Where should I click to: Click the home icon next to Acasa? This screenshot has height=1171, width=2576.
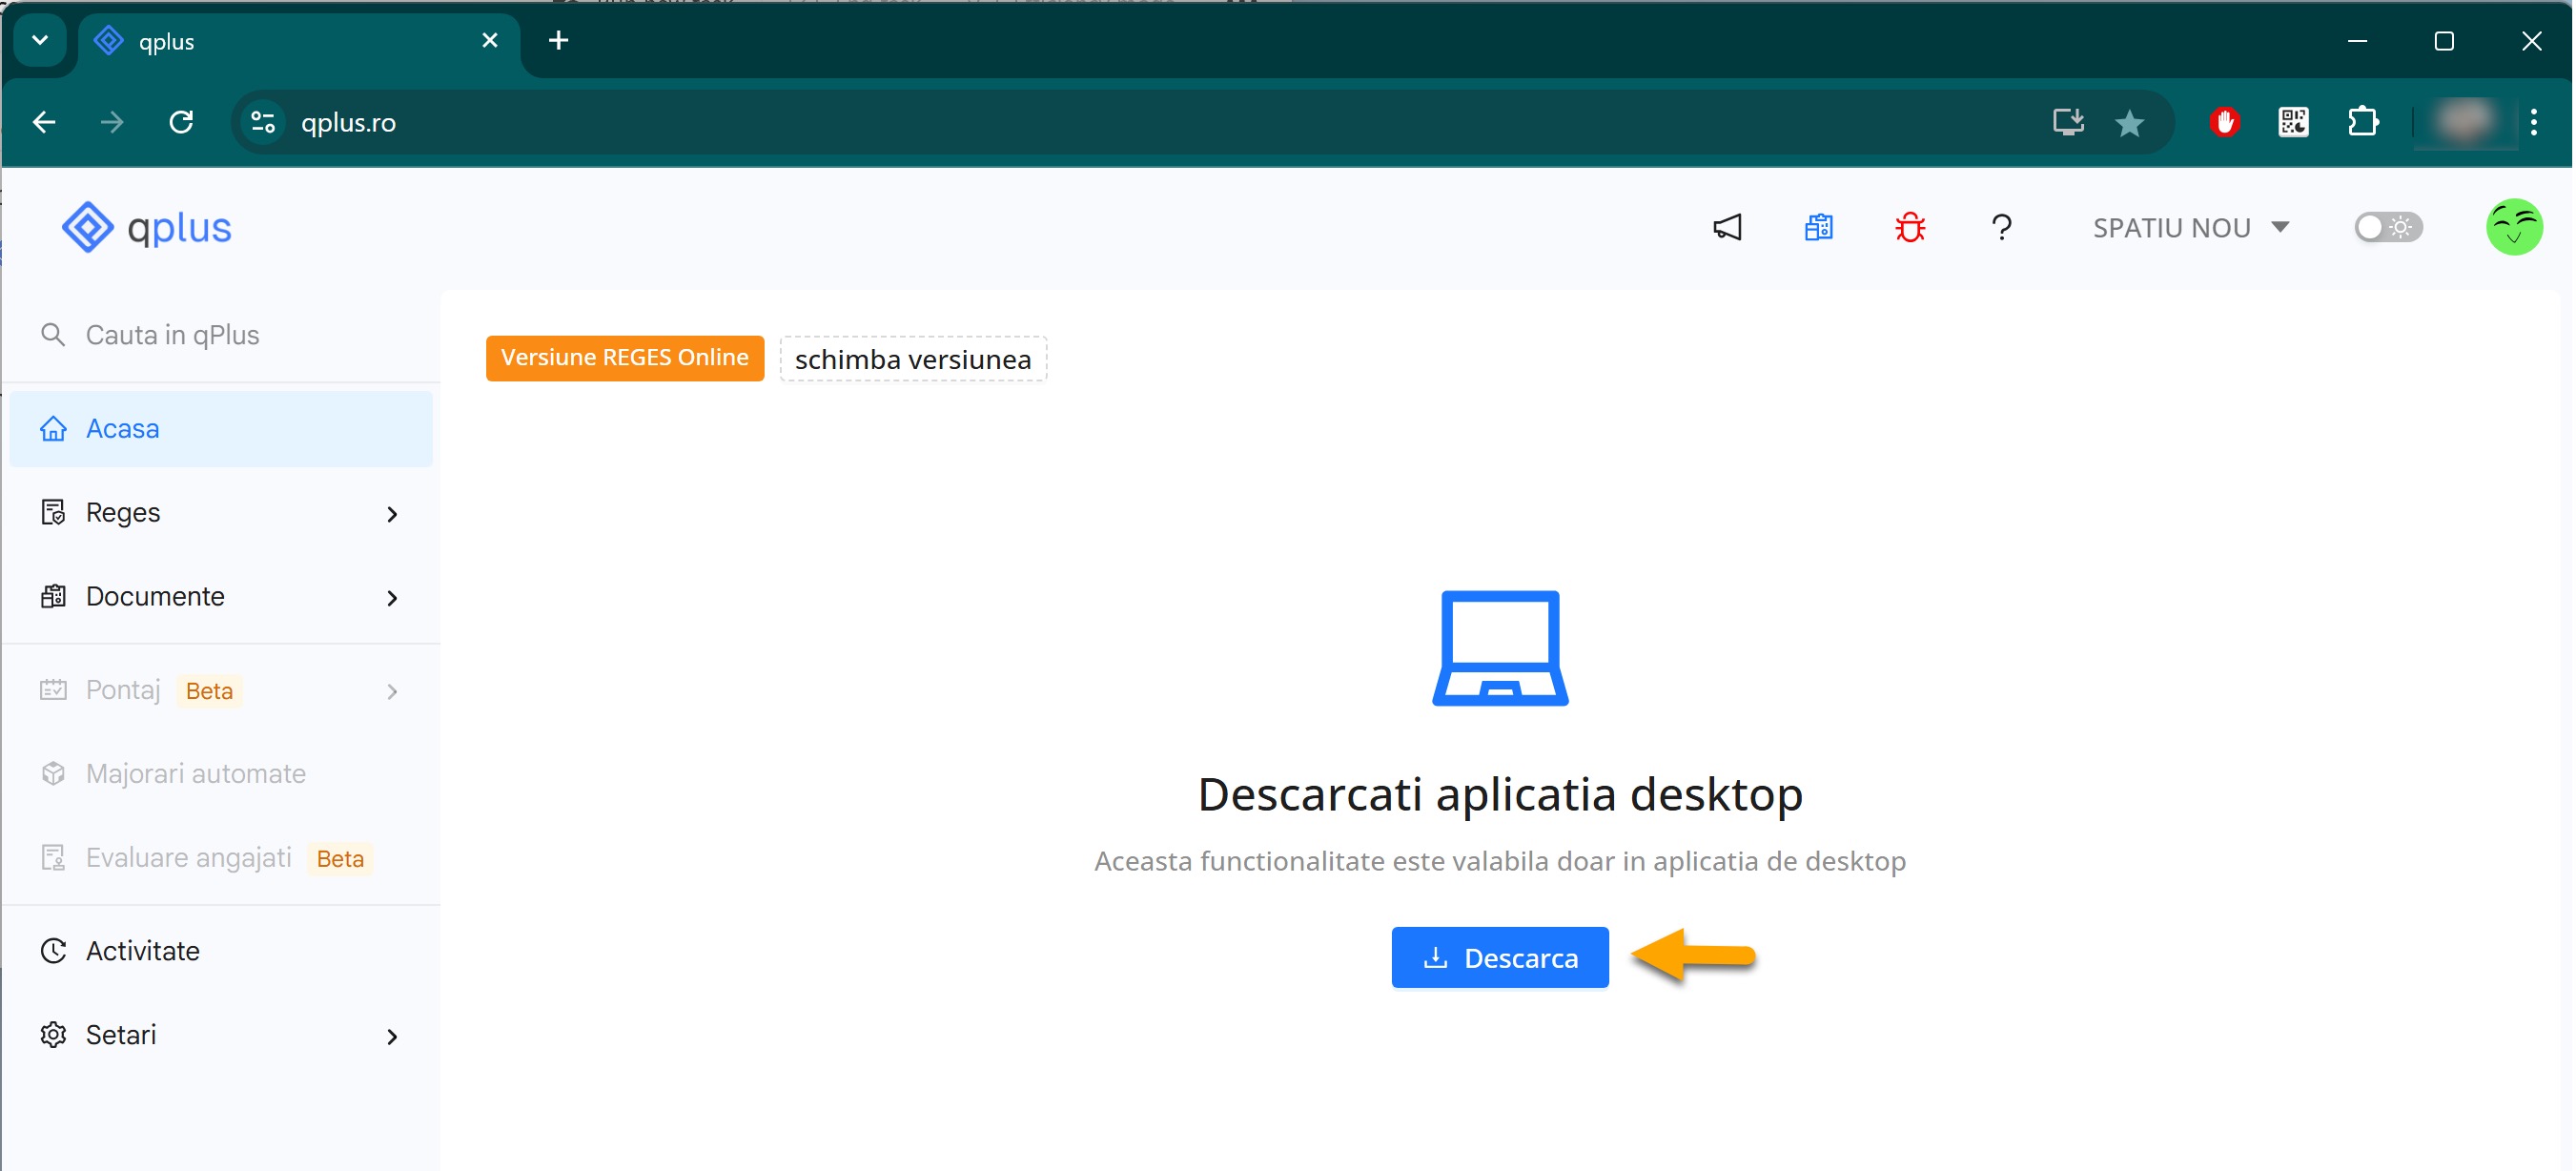pyautogui.click(x=53, y=429)
